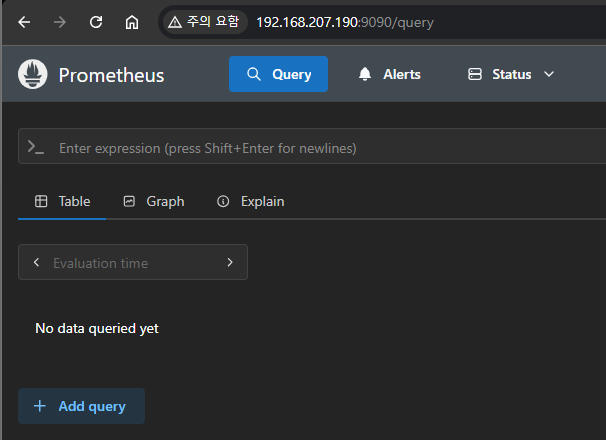Expand the Status dropdown menu

[511, 74]
